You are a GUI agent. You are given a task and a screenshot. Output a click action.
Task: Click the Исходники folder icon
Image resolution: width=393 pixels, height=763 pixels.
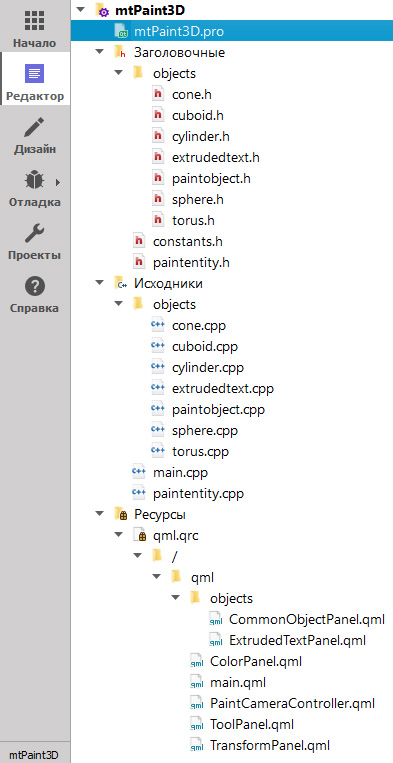tap(120, 283)
